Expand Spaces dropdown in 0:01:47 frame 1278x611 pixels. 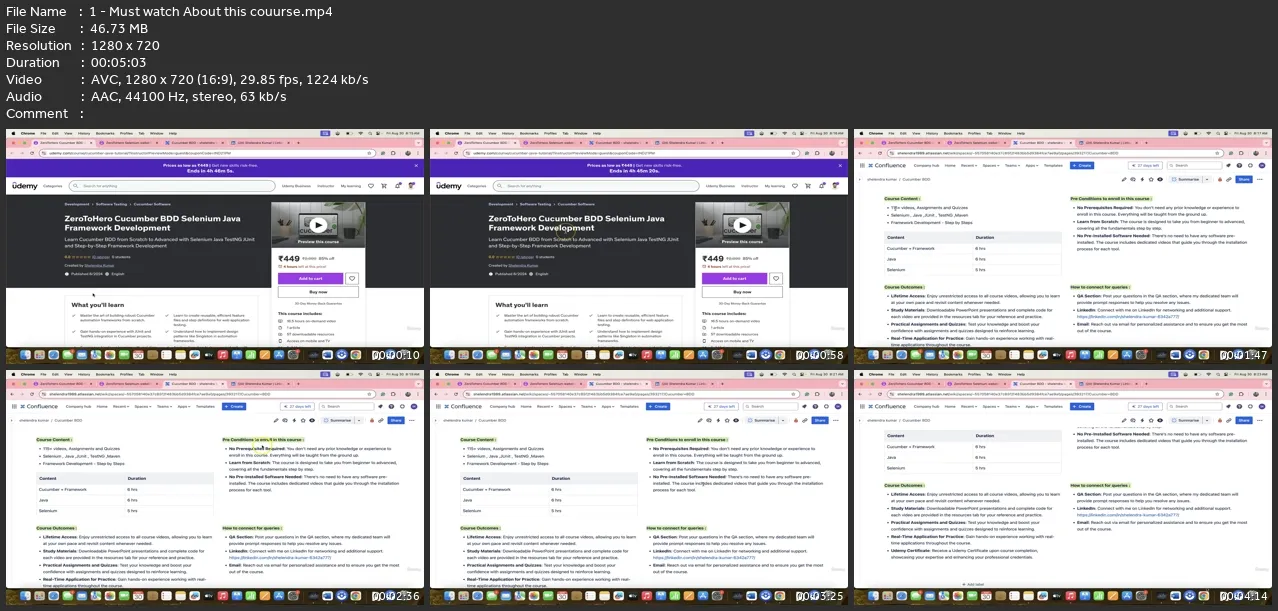(991, 165)
